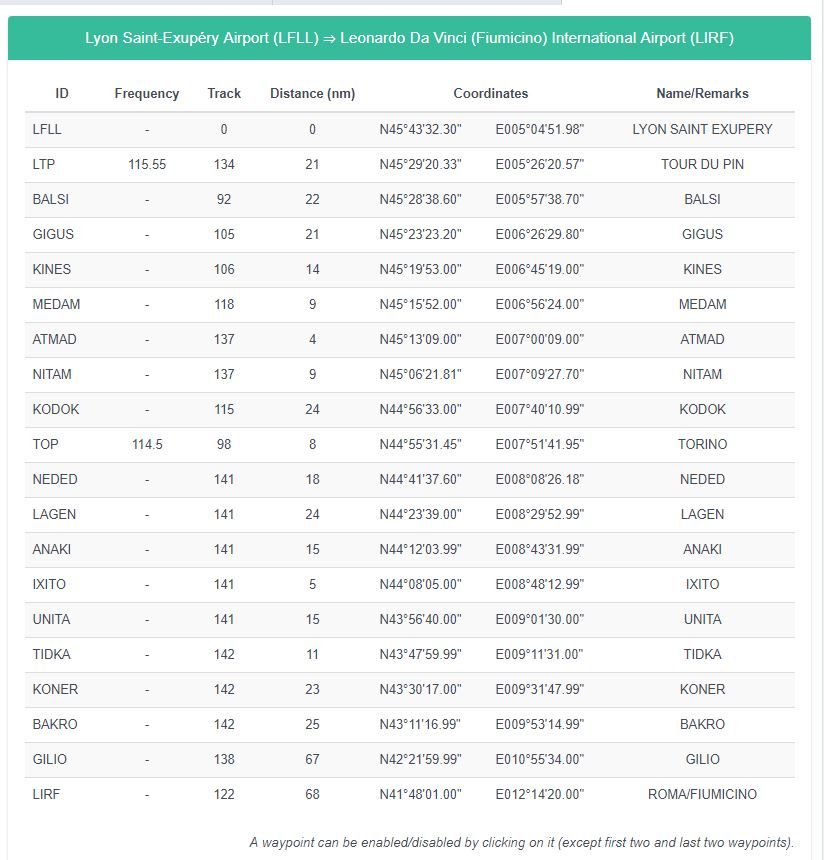Click the MEDAM waypoint ID
Screen dimensions: 824x860
point(56,304)
